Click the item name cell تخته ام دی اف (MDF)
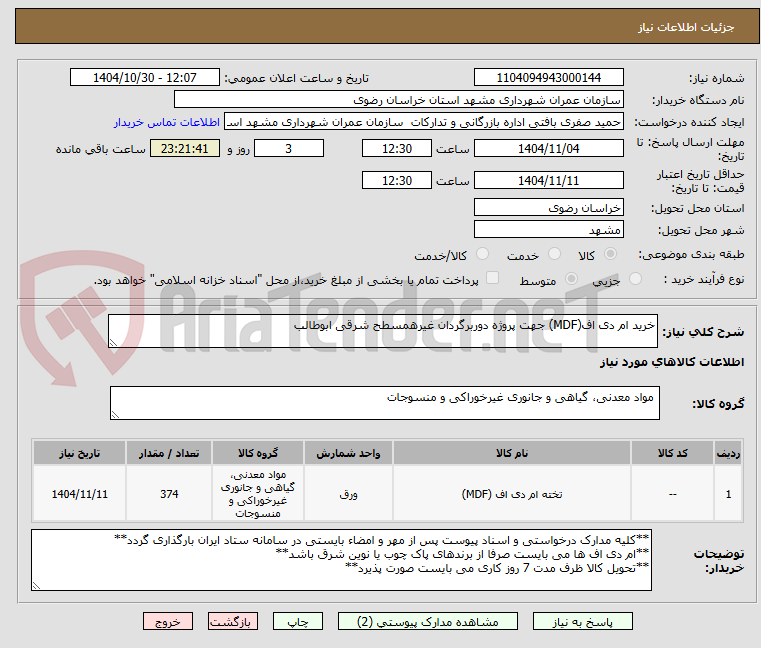 coord(512,494)
